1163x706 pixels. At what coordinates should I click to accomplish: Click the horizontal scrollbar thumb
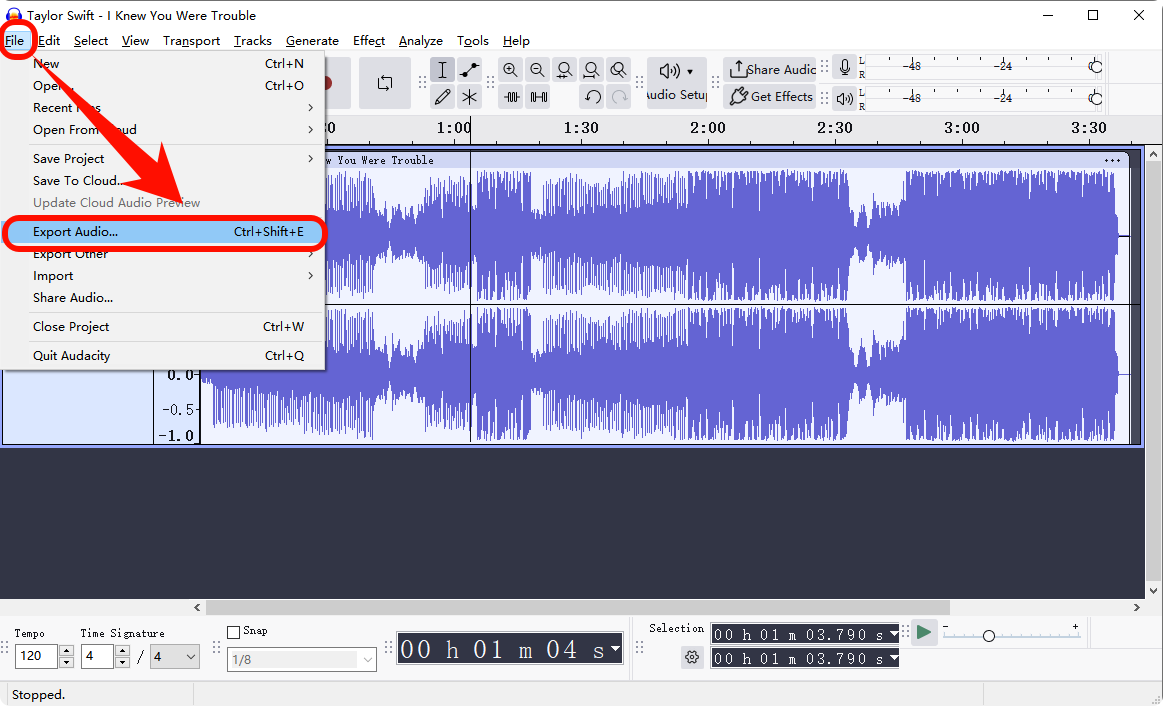point(578,607)
